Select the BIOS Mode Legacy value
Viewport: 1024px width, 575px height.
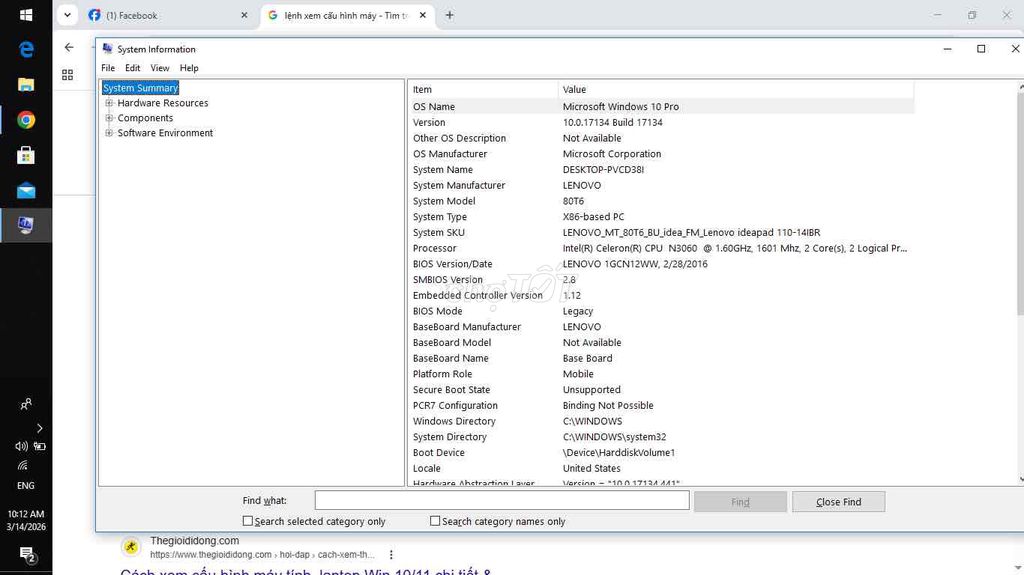click(578, 311)
